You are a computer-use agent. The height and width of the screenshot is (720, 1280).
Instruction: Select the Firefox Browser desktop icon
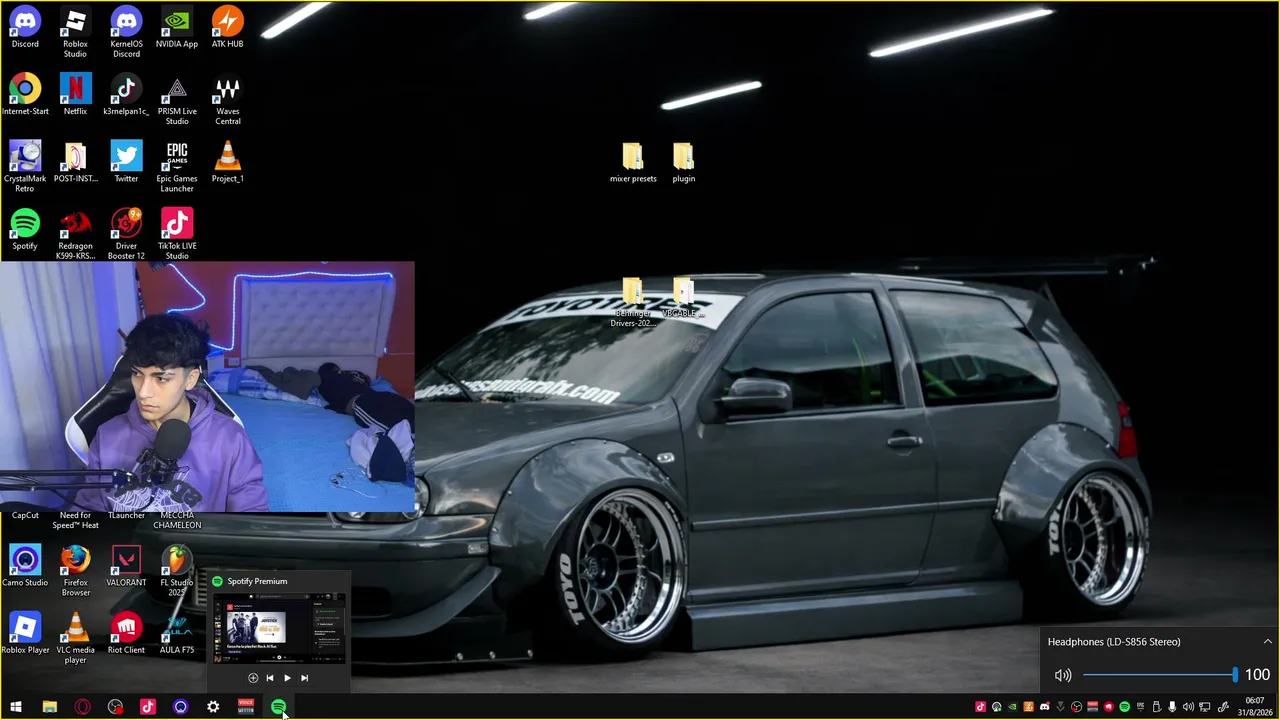(75, 571)
